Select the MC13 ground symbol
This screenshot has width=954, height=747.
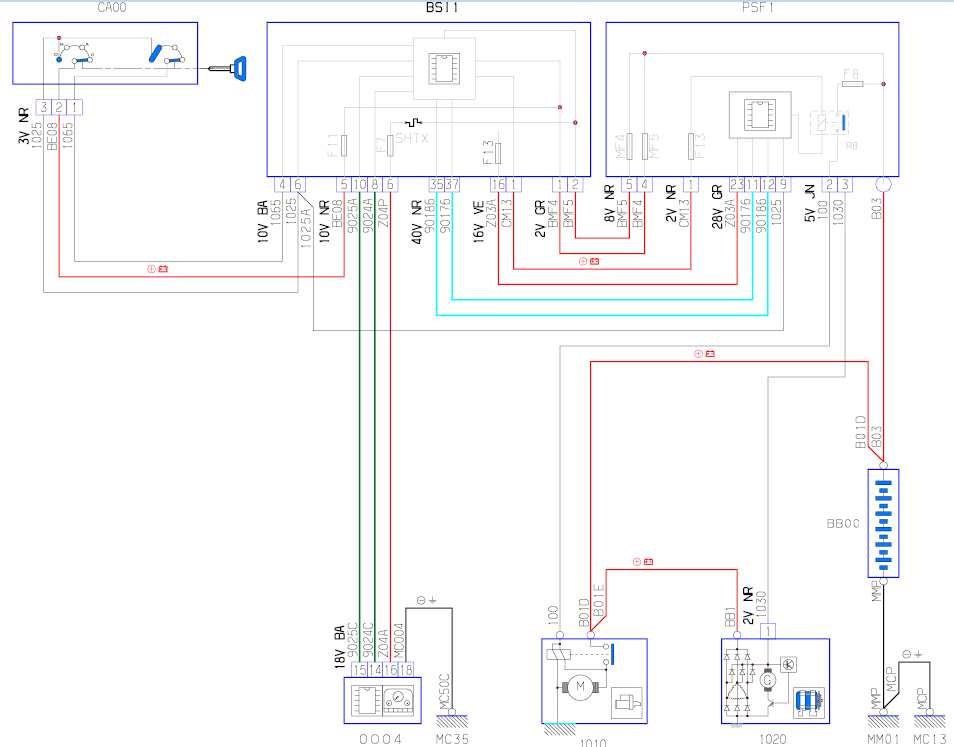[x=930, y=721]
